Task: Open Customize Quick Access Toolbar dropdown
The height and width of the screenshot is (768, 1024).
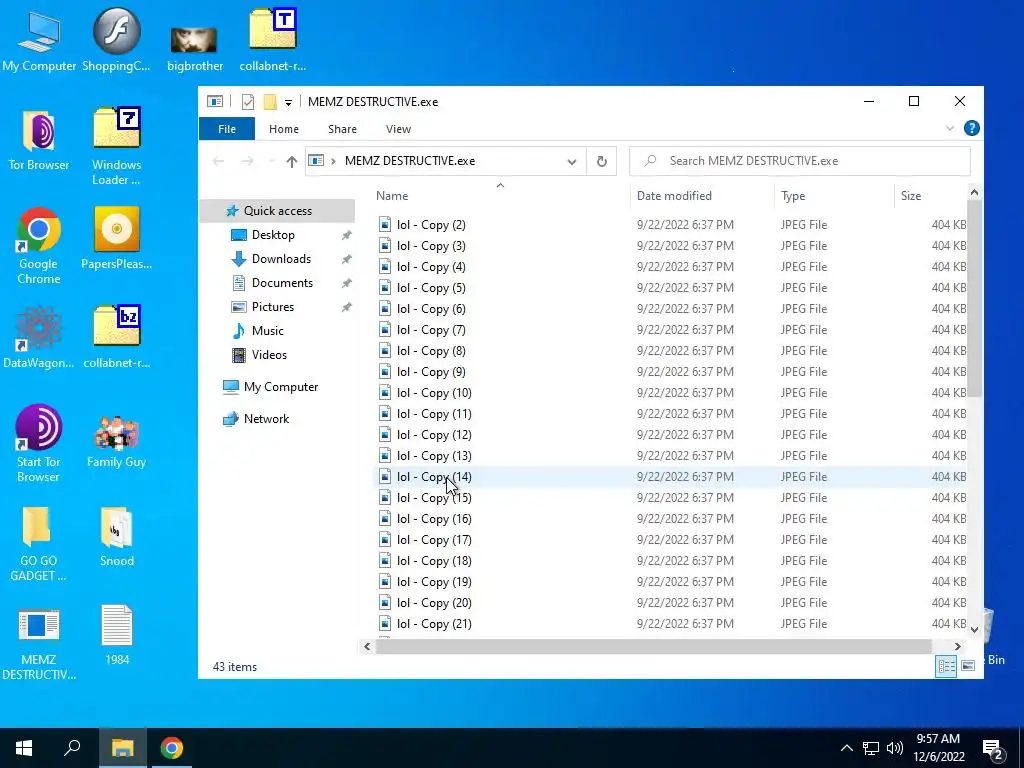Action: point(288,103)
